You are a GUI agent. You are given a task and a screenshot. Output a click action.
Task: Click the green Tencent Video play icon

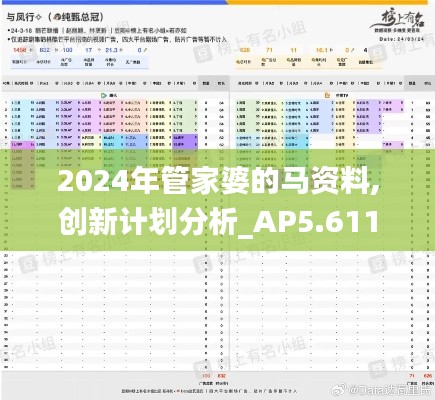coord(104,95)
